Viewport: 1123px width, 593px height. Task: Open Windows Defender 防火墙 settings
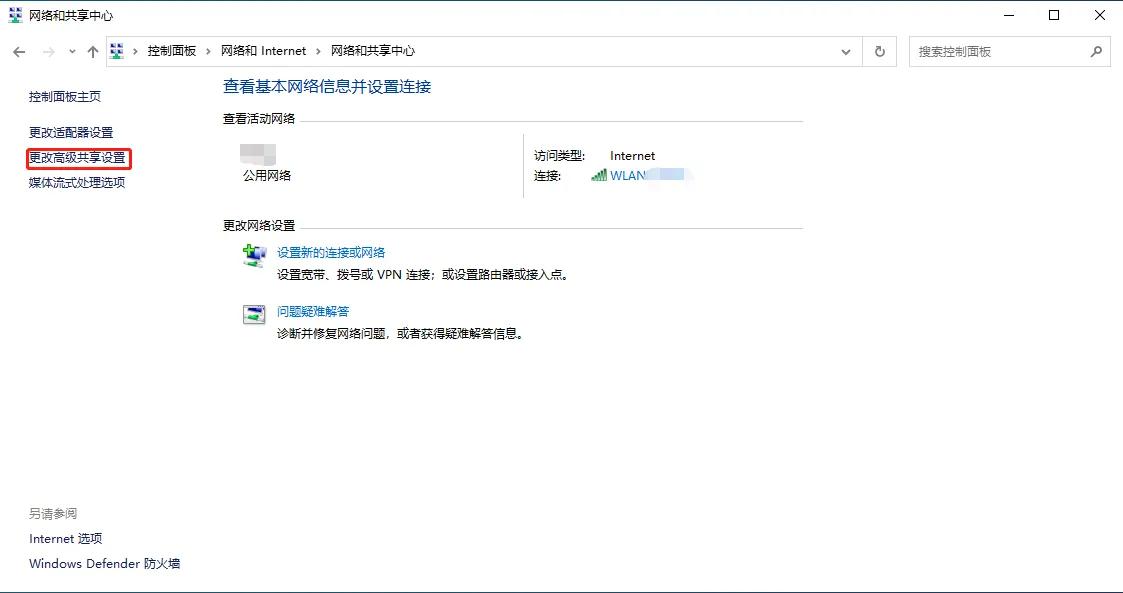click(x=103, y=563)
